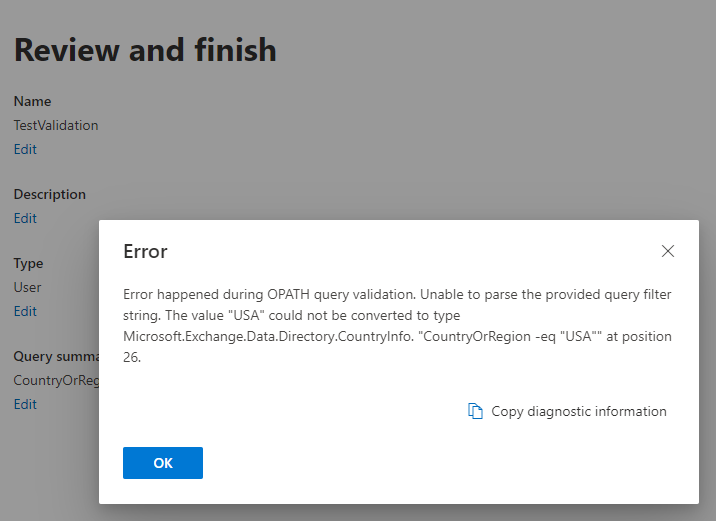
Task: Click the Type field label
Action: click(28, 264)
